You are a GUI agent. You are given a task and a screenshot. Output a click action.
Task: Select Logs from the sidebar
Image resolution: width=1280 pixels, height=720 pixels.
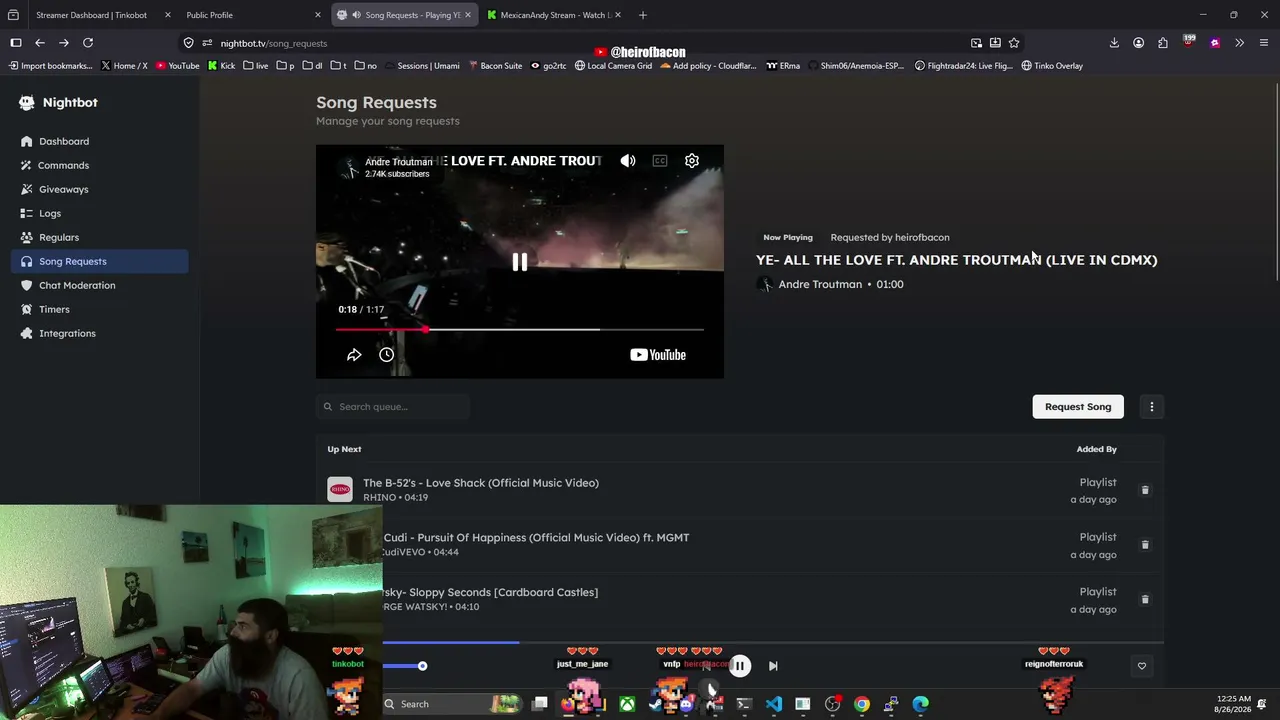tap(50, 213)
